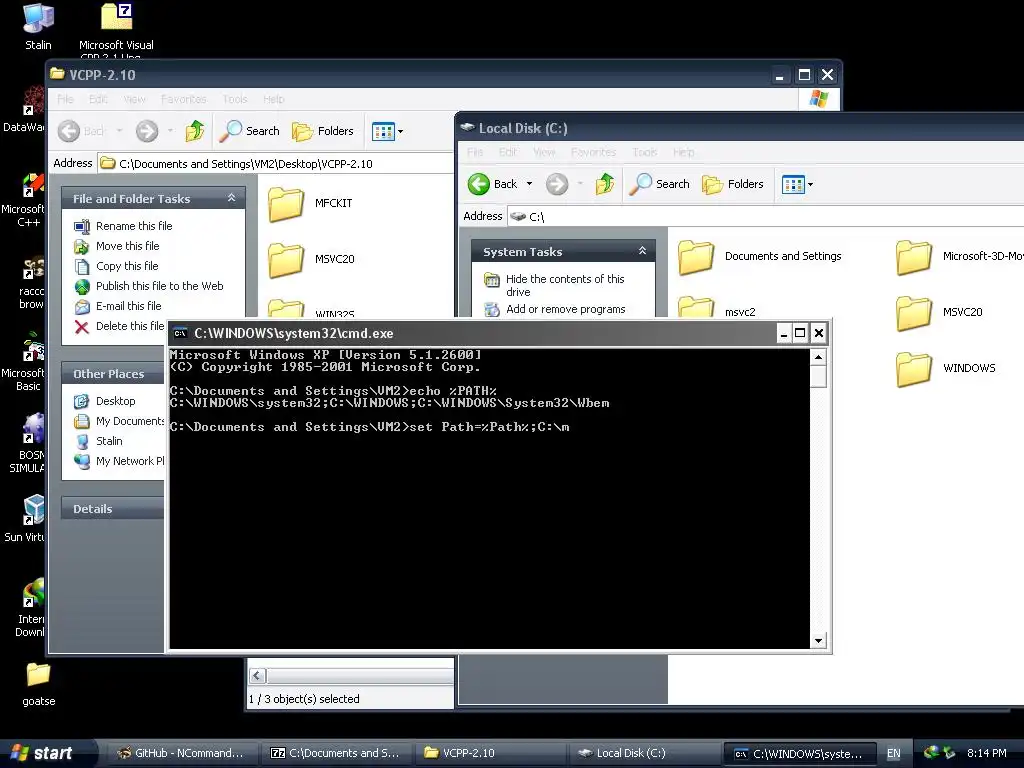Open View menu in Local Disk window

(544, 152)
